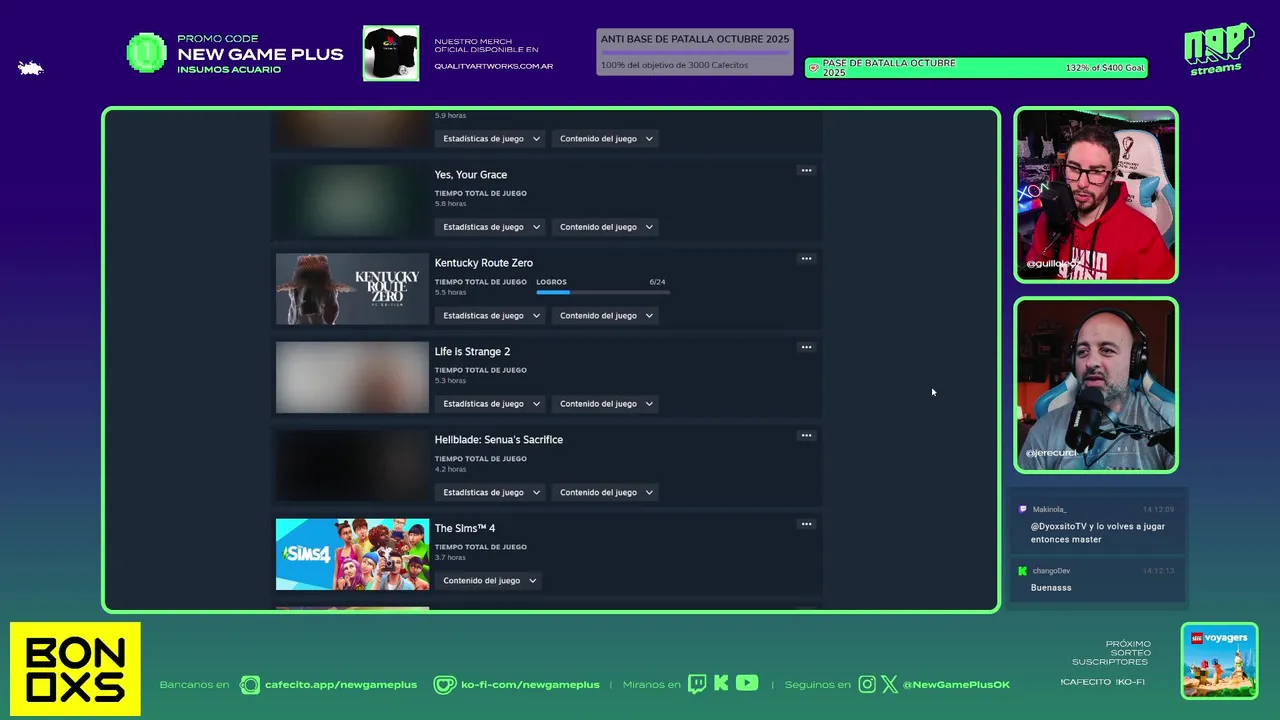Click the @NewGamePlusOK handle
This screenshot has width=1280, height=720.
click(956, 685)
